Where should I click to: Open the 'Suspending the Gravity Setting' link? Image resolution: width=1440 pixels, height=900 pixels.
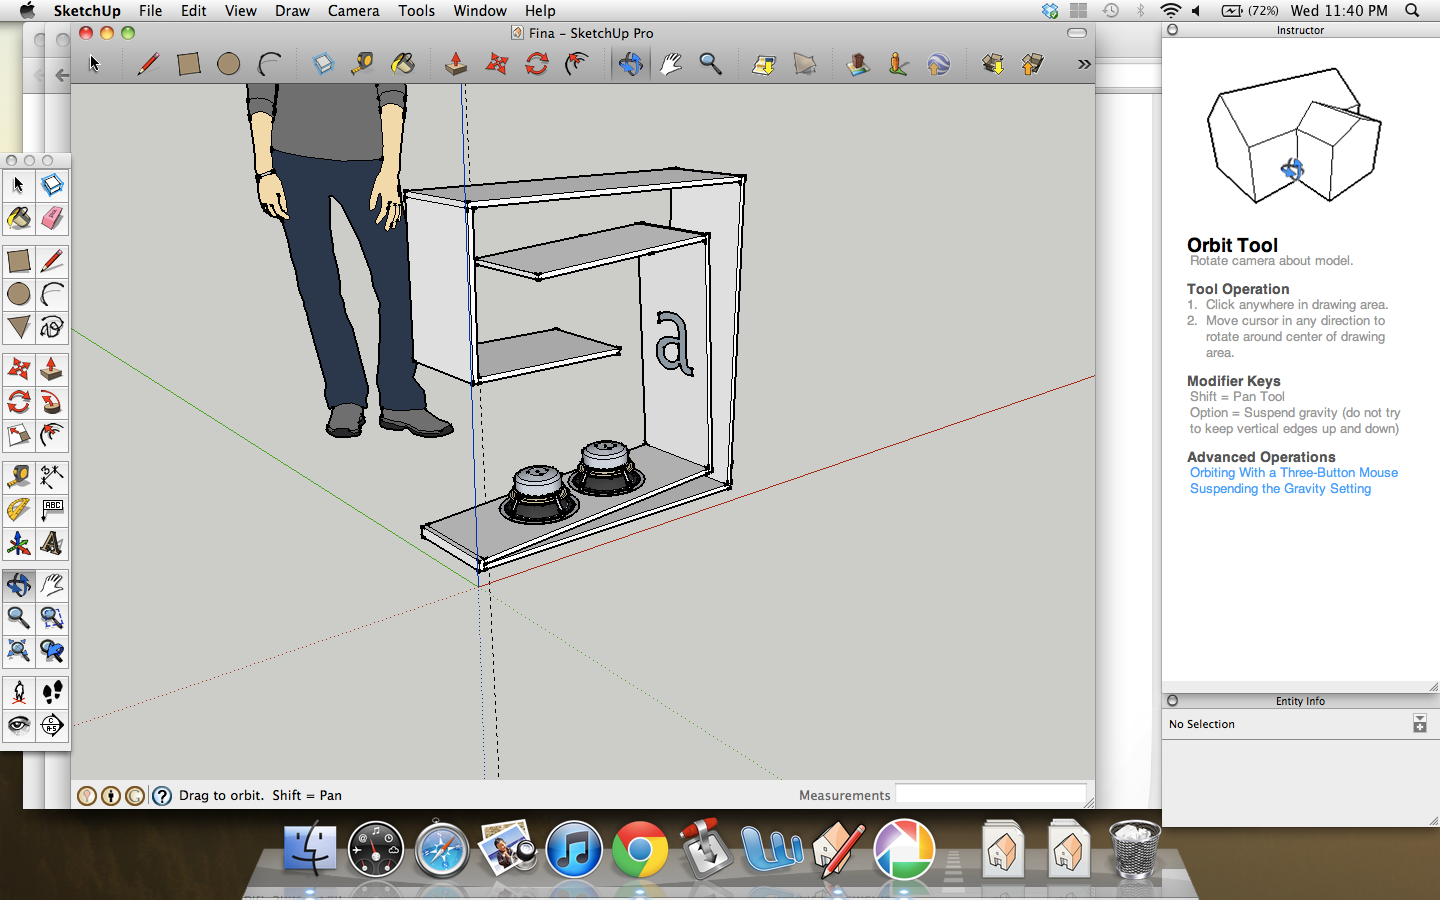click(1280, 489)
